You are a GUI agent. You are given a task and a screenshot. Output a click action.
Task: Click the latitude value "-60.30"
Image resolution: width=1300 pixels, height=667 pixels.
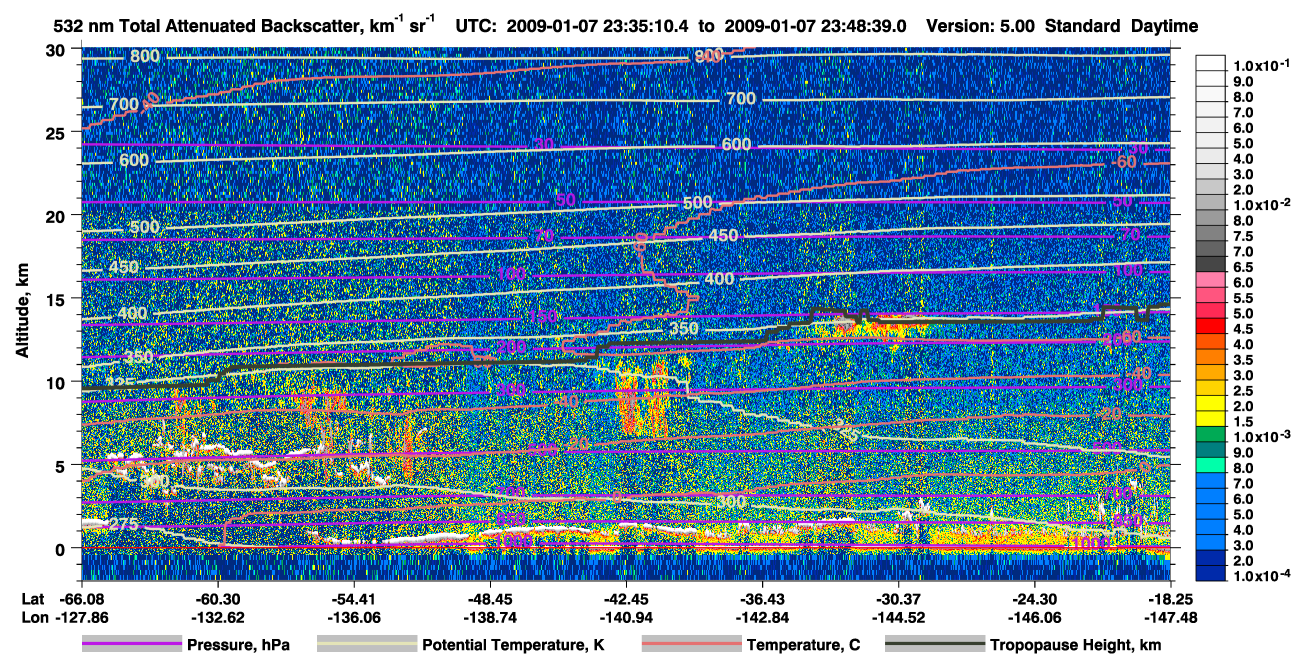click(217, 600)
